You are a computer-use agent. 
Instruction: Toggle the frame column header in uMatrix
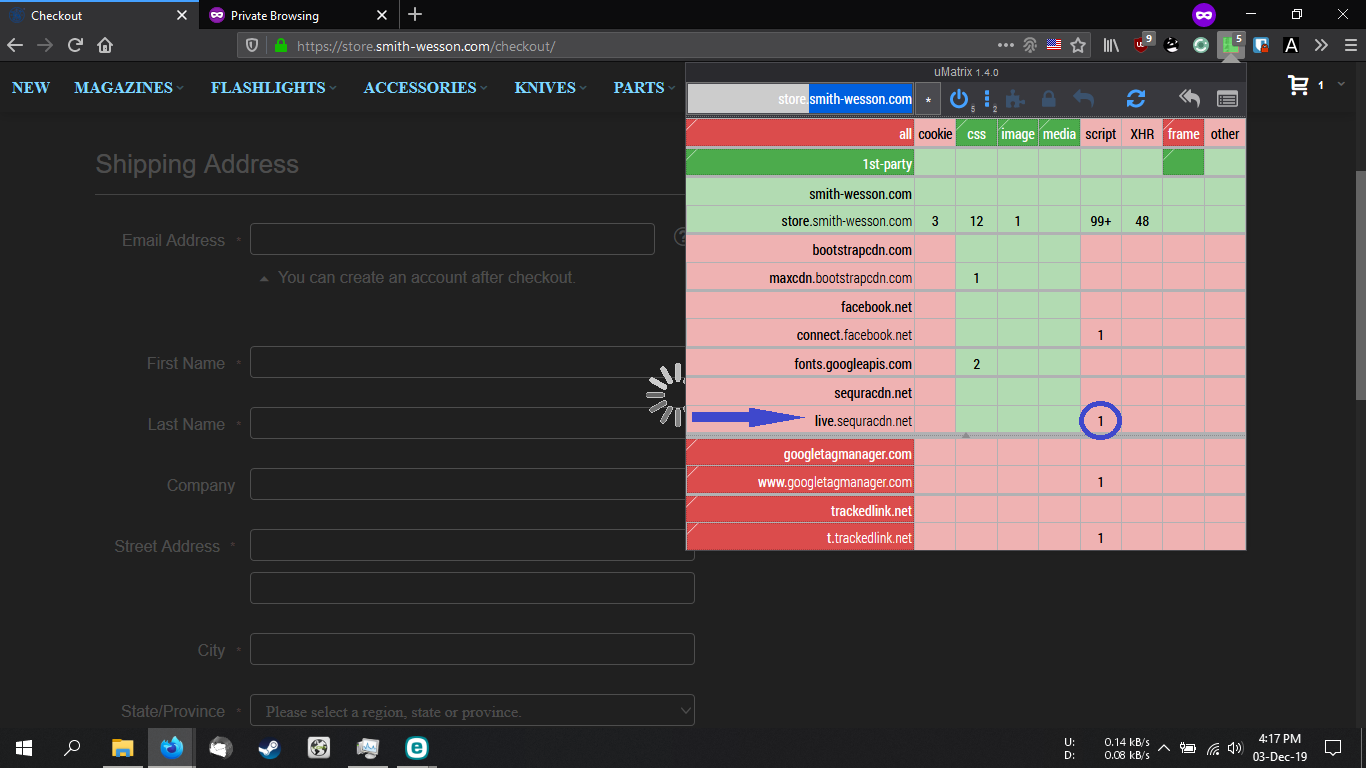tap(1184, 134)
